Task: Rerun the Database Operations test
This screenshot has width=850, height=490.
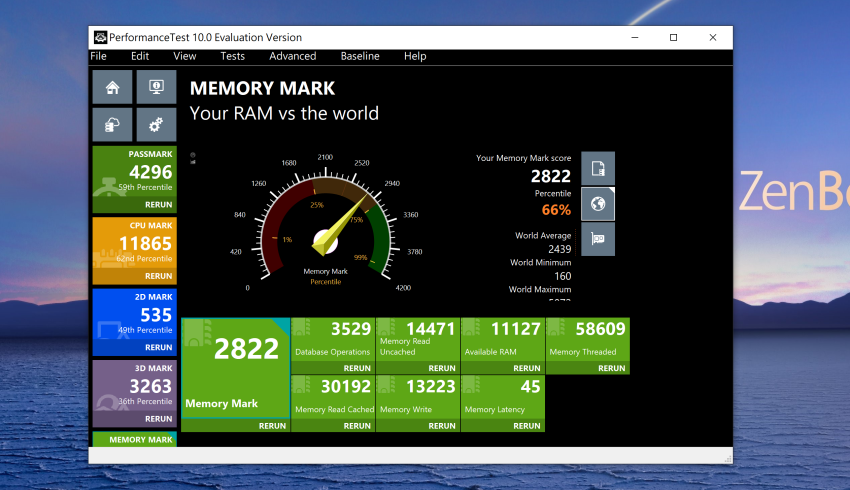Action: (x=357, y=368)
